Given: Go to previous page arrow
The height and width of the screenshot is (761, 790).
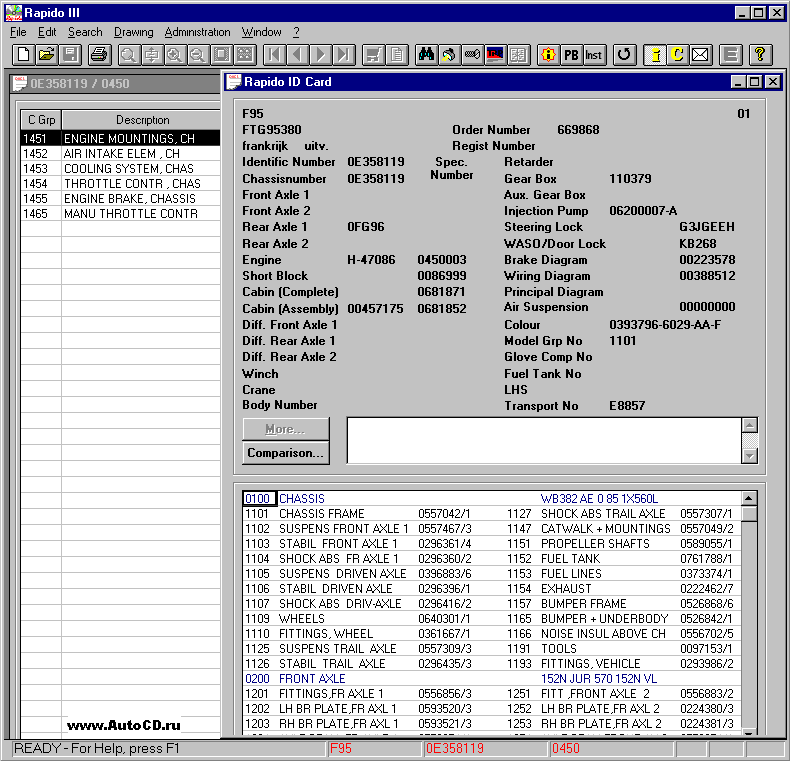Looking at the screenshot, I should [298, 54].
